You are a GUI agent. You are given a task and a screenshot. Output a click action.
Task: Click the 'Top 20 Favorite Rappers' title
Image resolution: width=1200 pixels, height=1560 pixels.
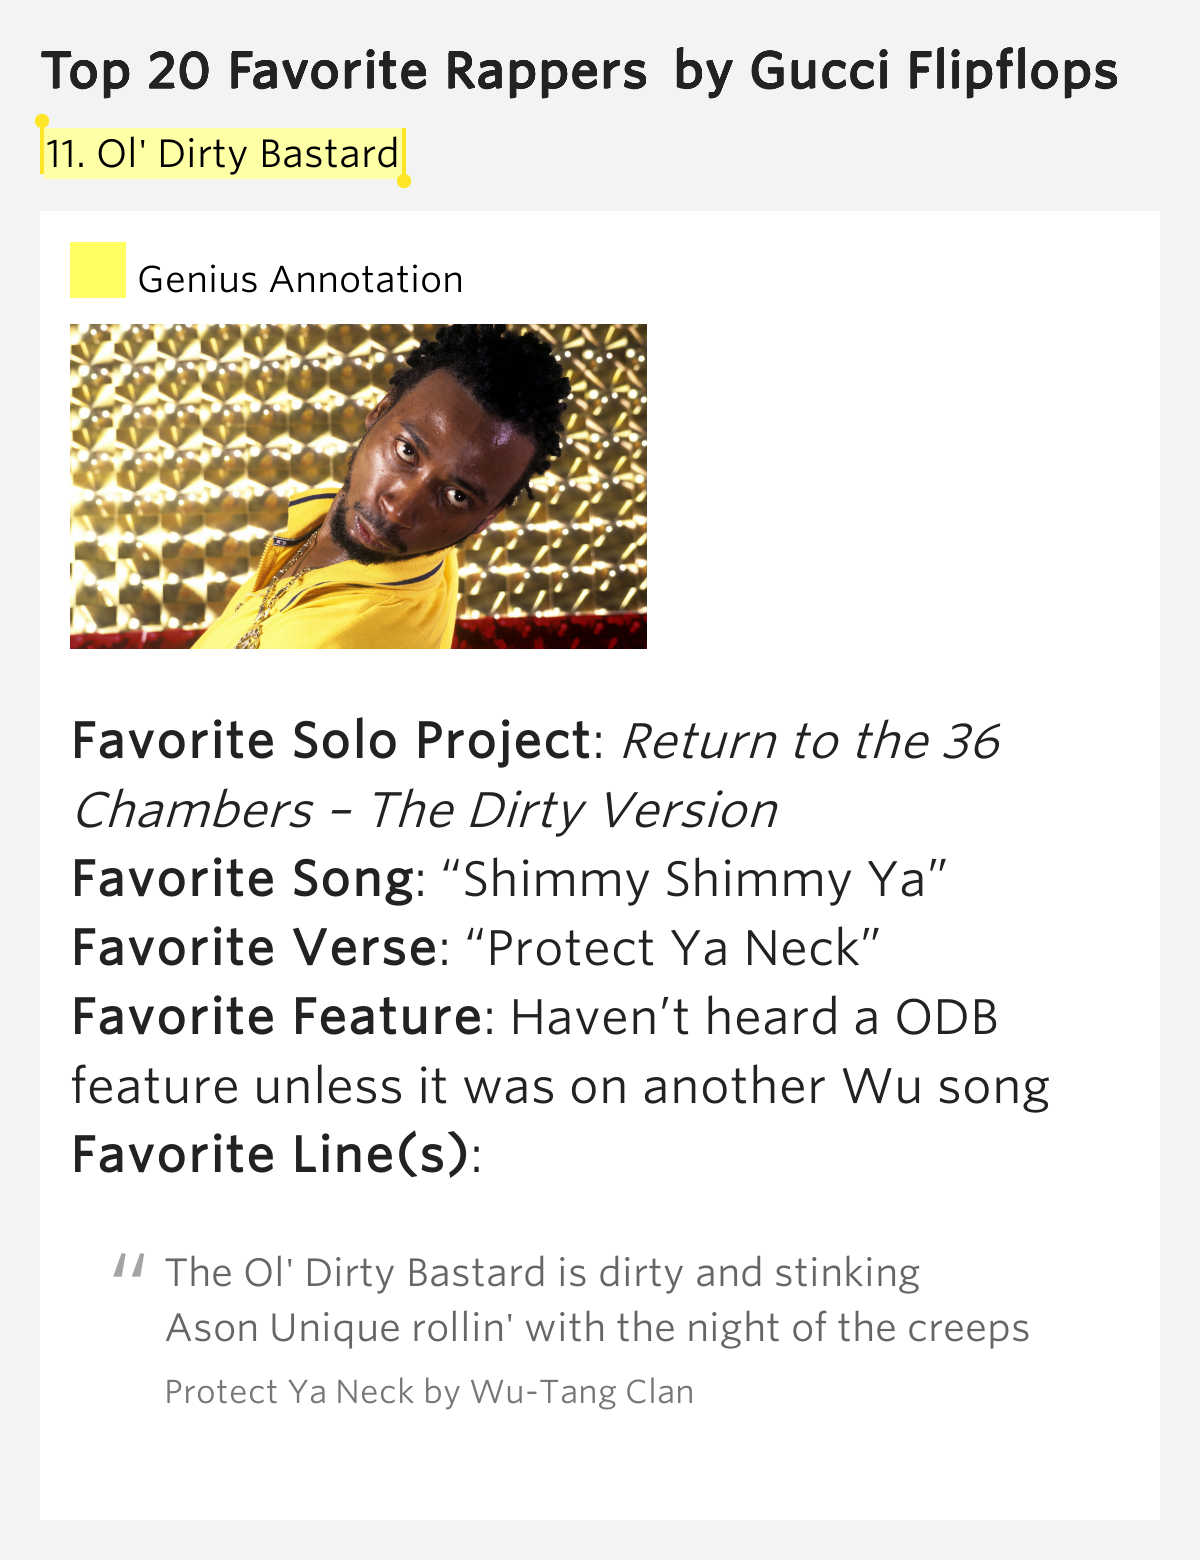344,71
